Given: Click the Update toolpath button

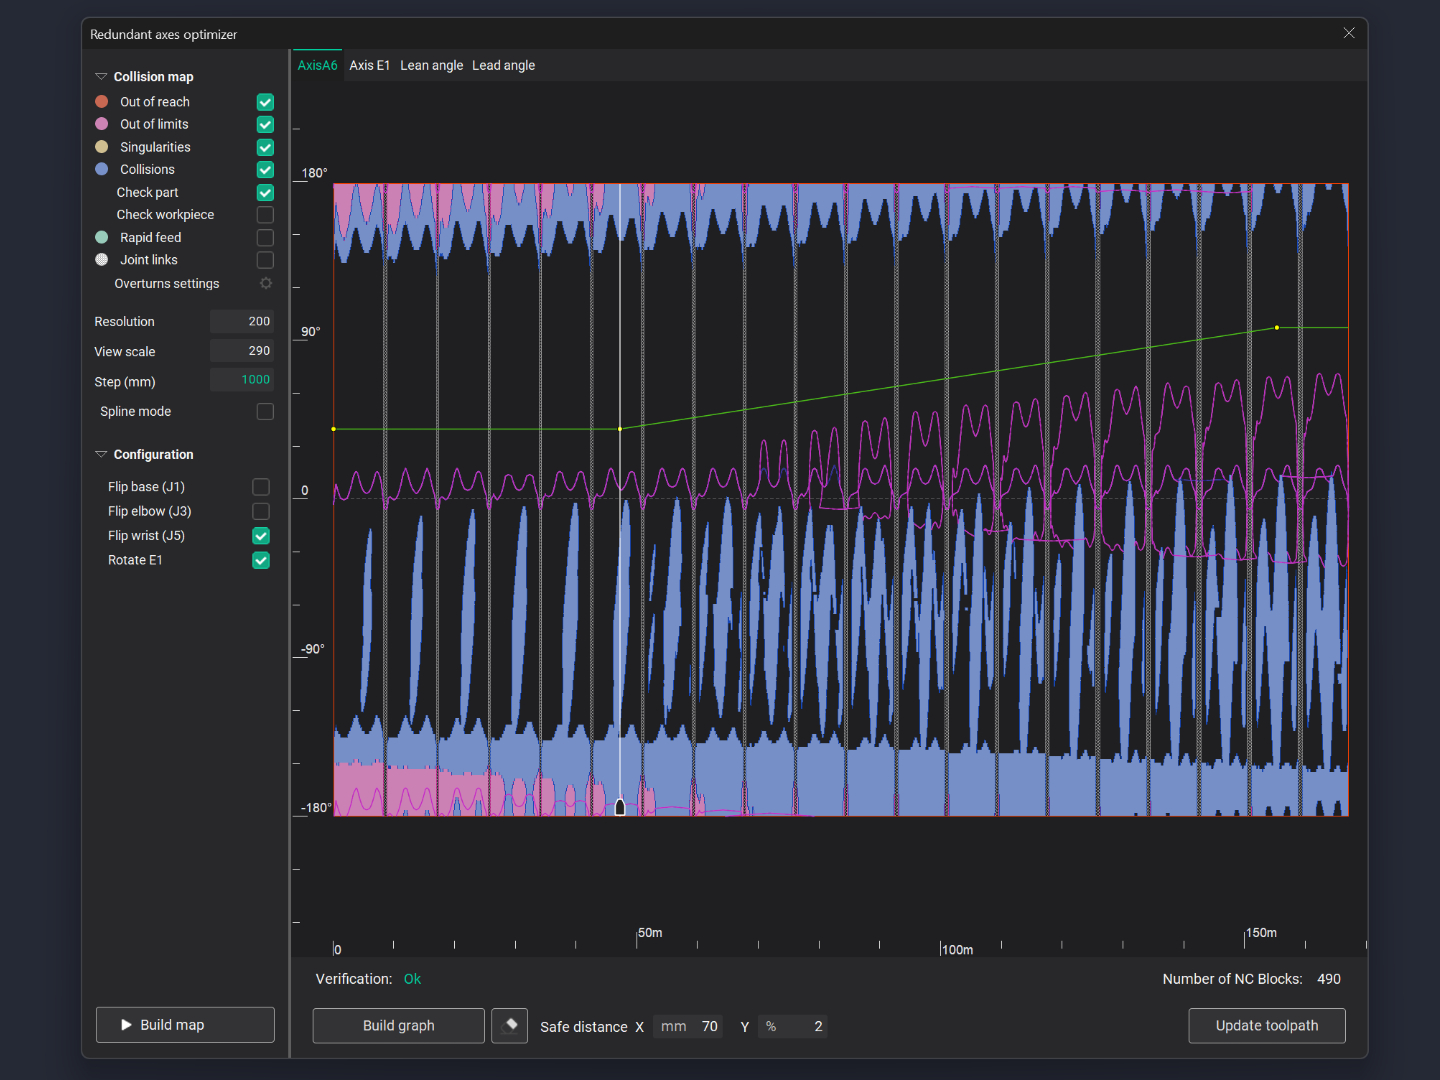Looking at the screenshot, I should [1266, 1025].
